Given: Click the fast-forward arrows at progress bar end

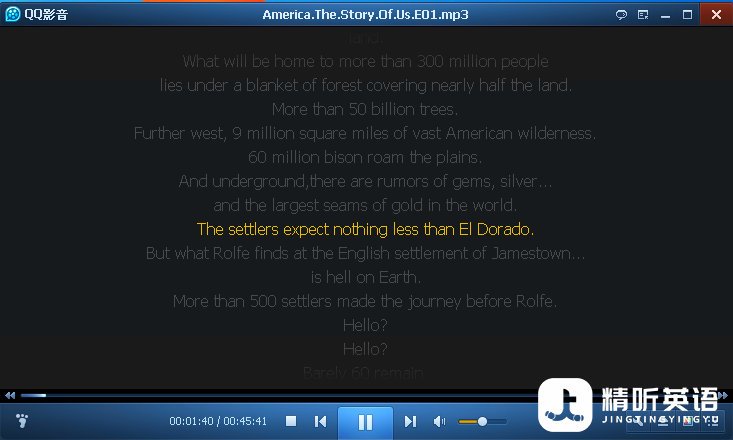Looking at the screenshot, I should (x=723, y=396).
